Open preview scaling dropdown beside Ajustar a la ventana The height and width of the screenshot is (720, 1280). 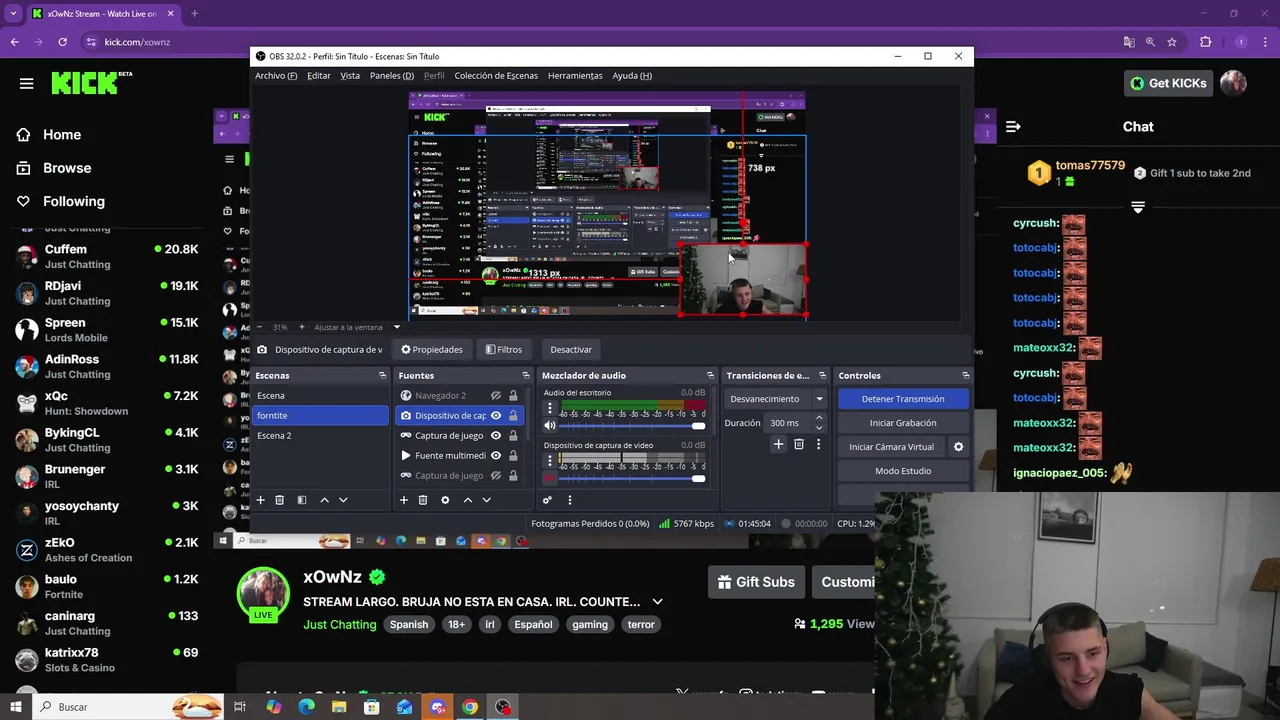pyautogui.click(x=396, y=327)
